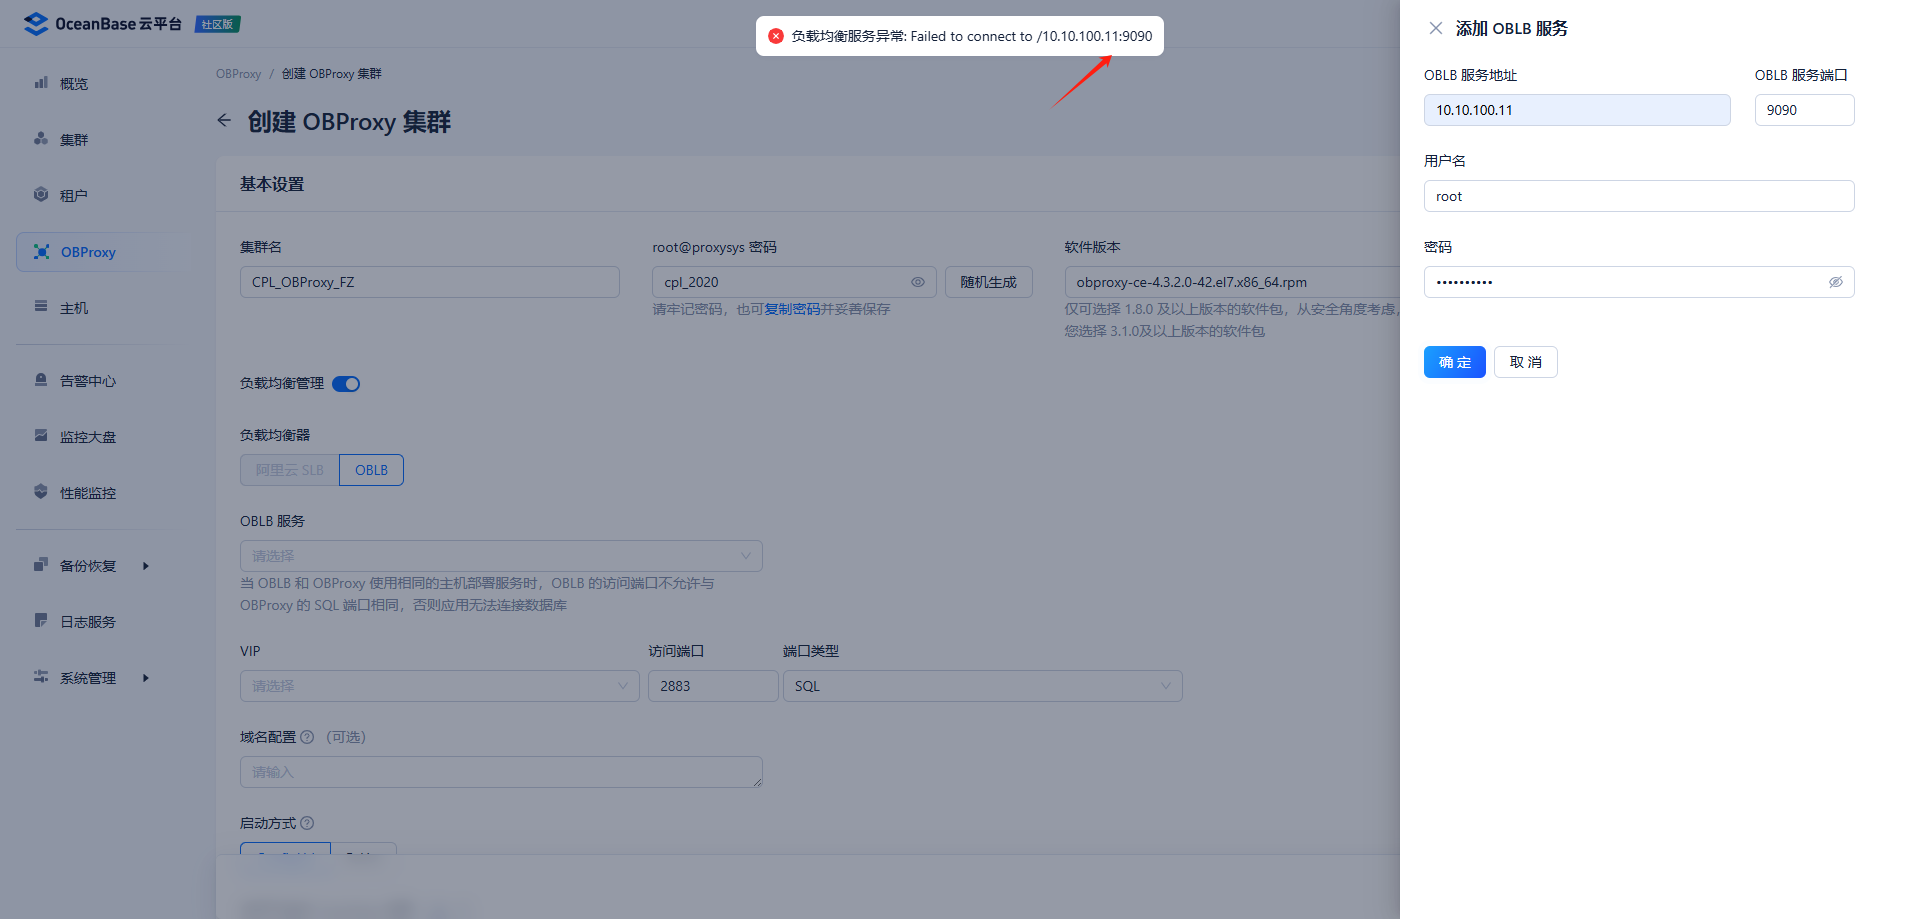The image size is (1920, 919).
Task: Click the 访问端口 2883 field
Action: coord(713,686)
